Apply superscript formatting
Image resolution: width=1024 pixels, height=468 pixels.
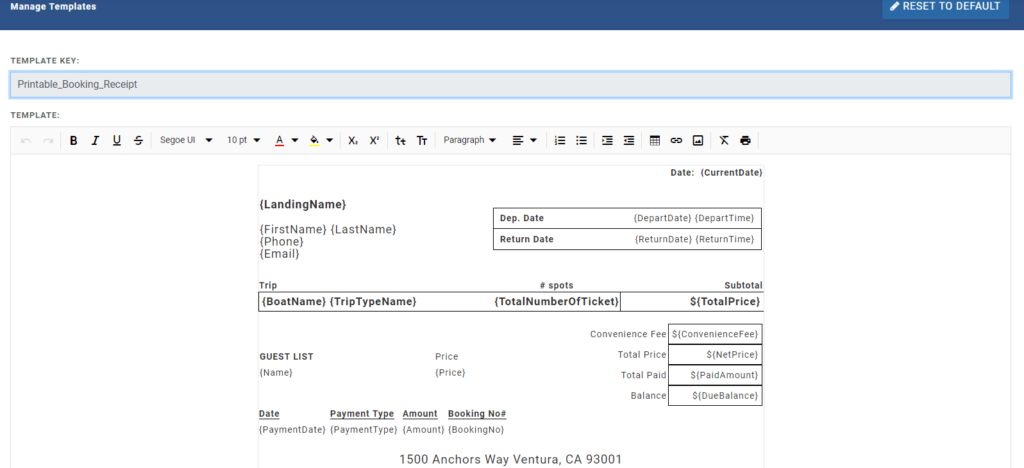pos(374,140)
